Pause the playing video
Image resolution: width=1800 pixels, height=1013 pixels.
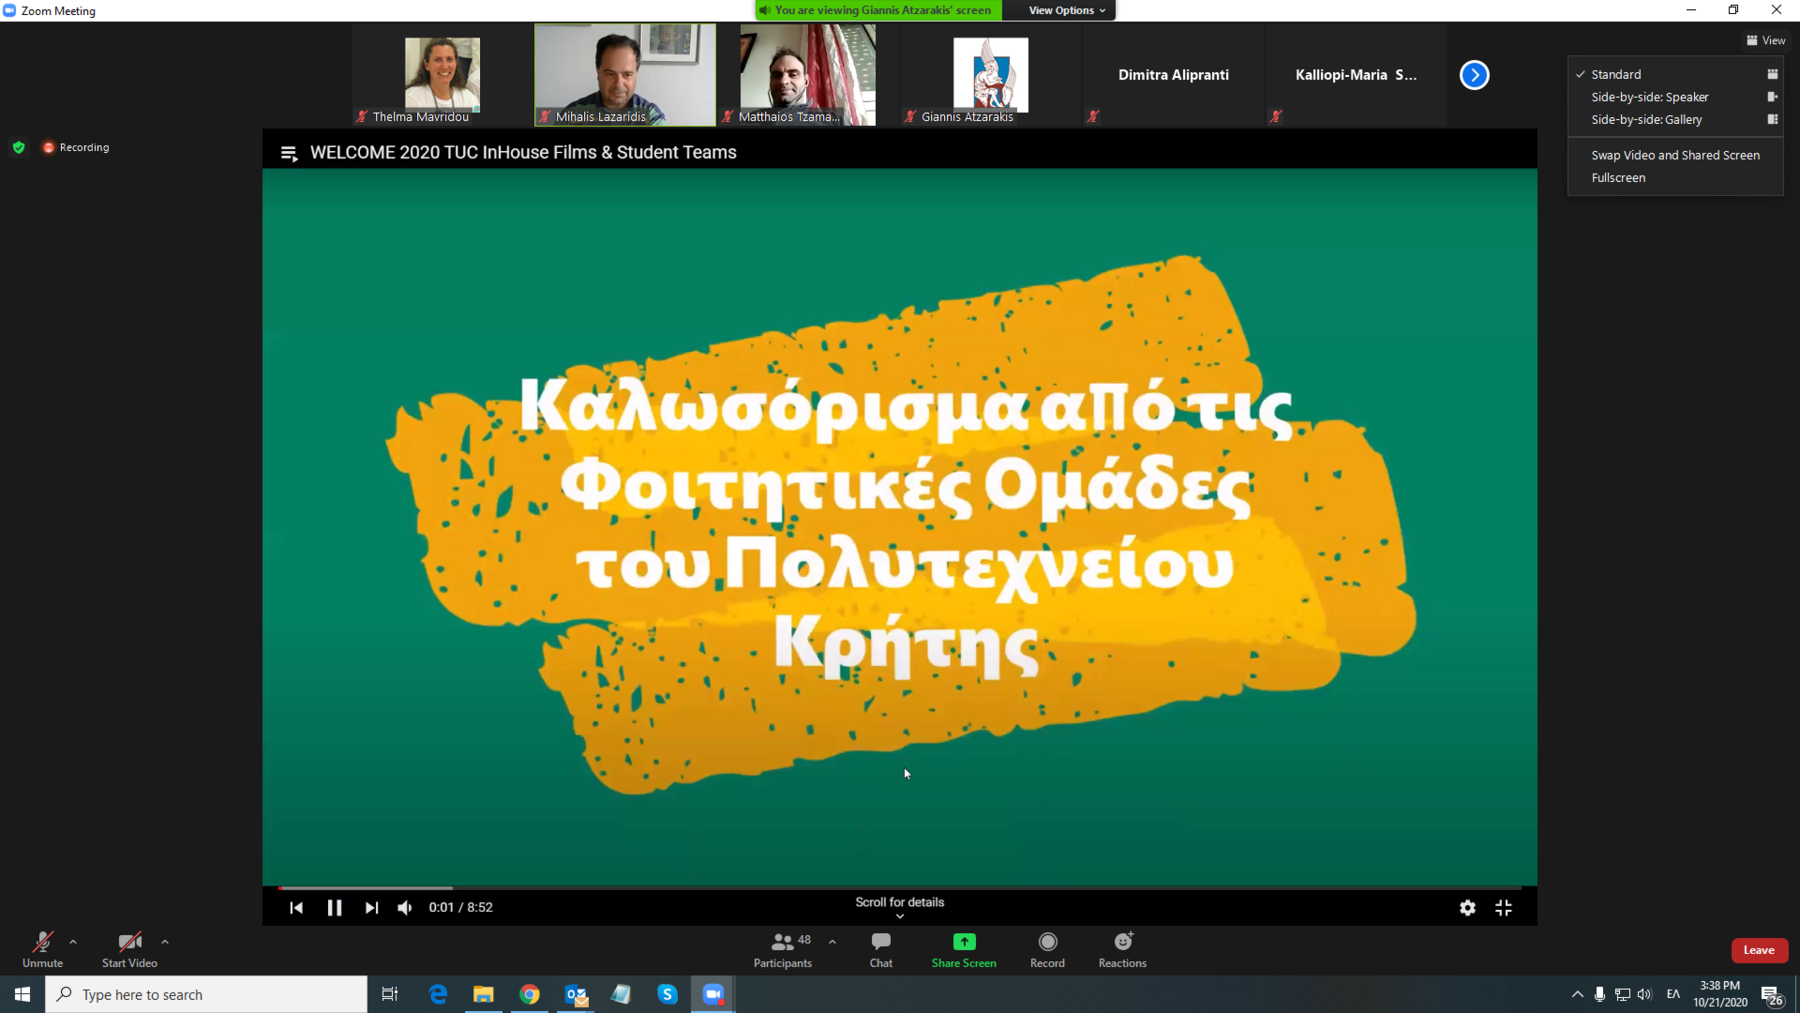[x=334, y=907]
